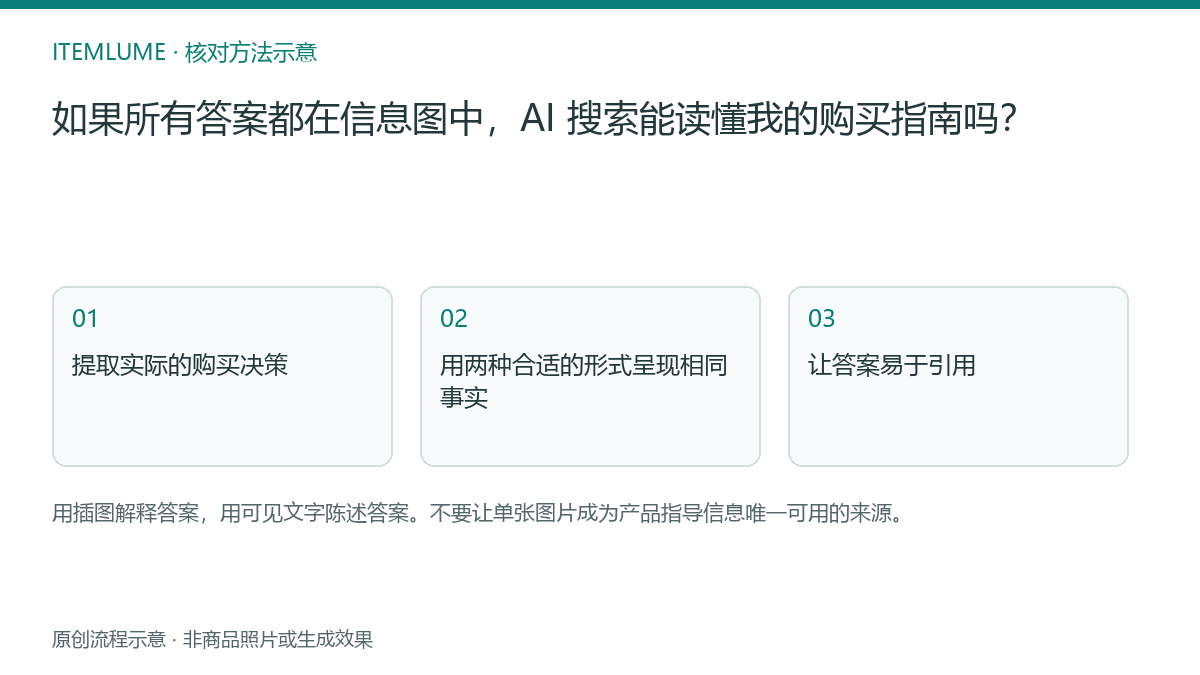Click the text "提取实际的购买决策"
Viewport: 1200px width, 675px height.
click(180, 365)
